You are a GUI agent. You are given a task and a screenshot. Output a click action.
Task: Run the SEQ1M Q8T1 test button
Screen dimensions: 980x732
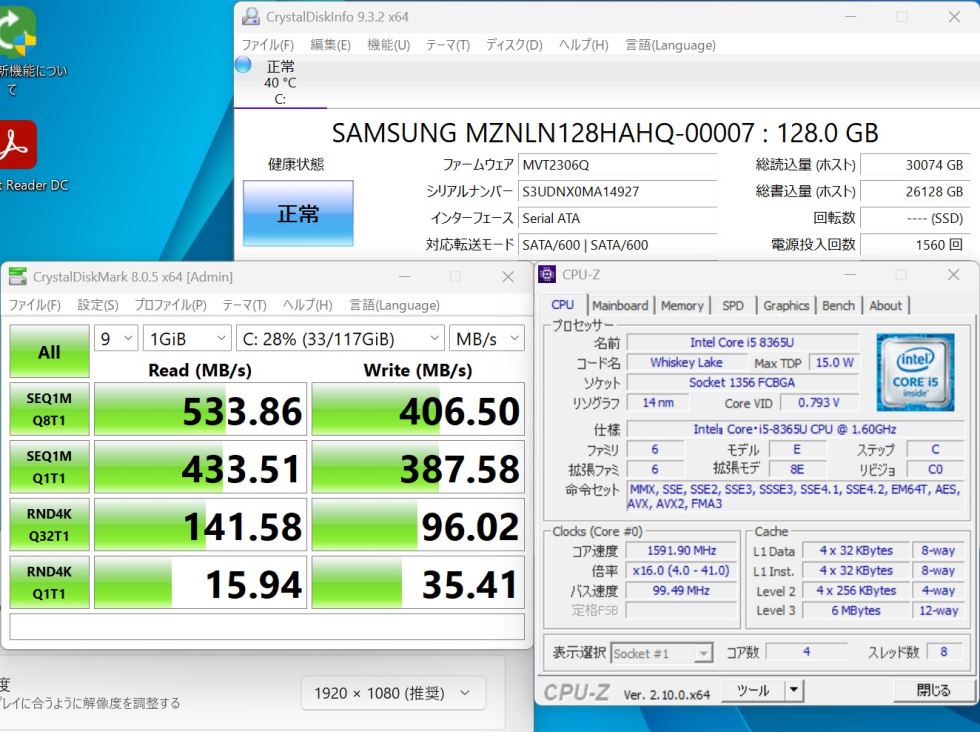(x=49, y=409)
